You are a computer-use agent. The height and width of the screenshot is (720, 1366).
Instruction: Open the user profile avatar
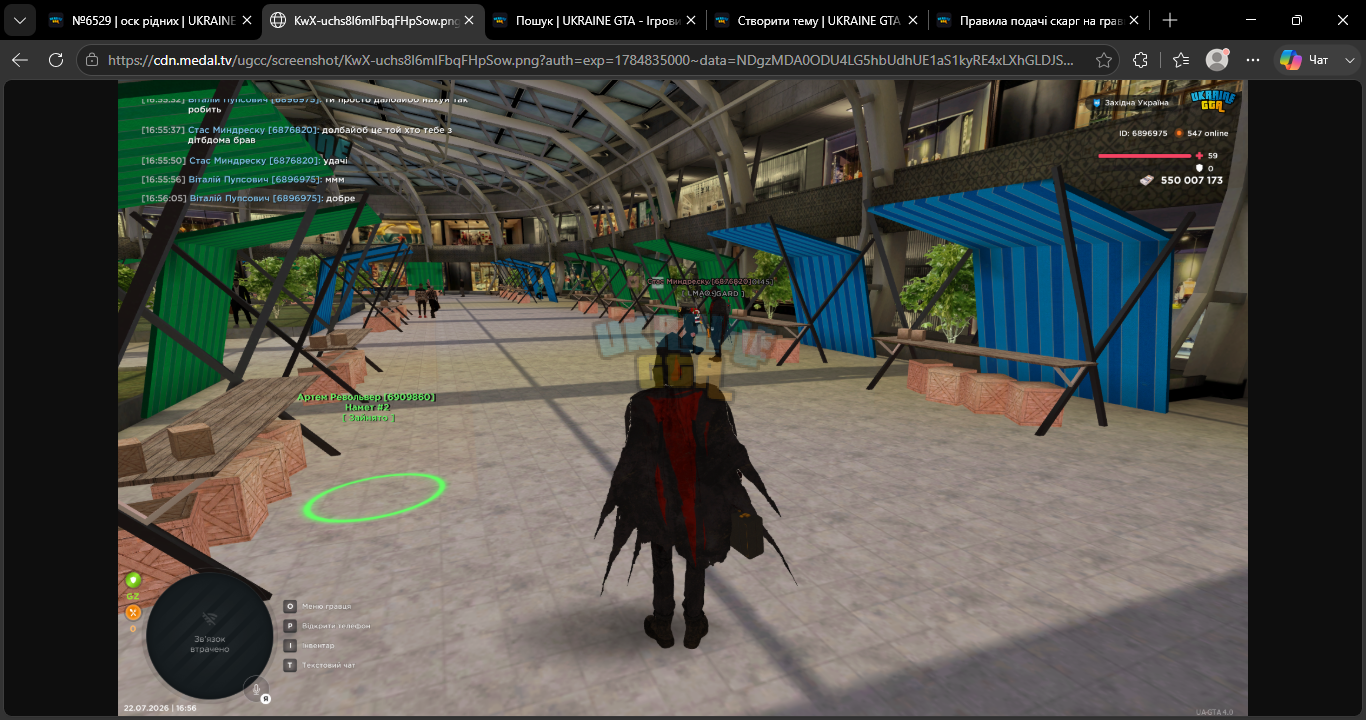(1217, 60)
